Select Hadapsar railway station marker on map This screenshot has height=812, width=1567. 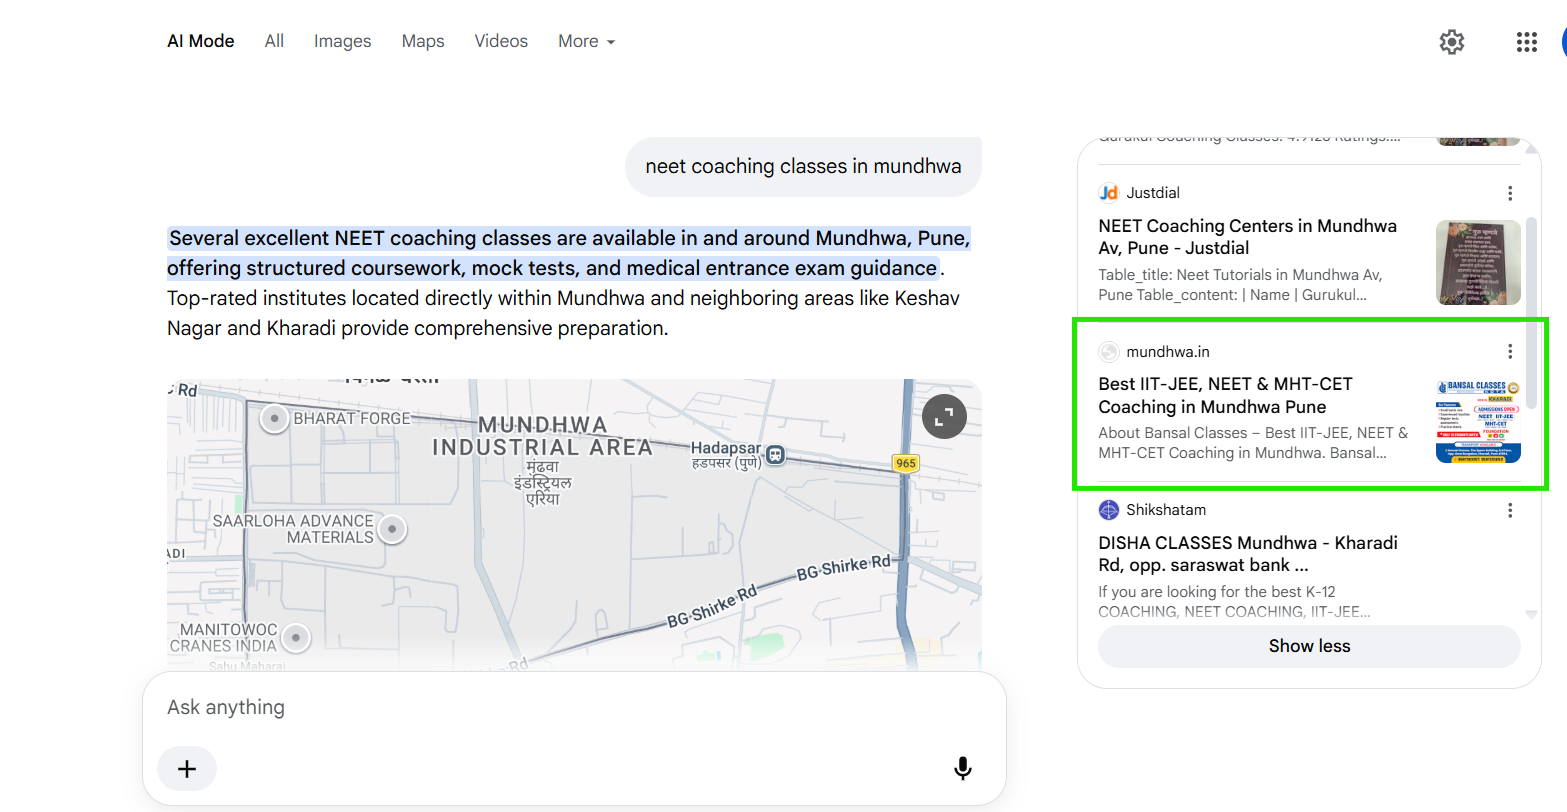pos(775,456)
